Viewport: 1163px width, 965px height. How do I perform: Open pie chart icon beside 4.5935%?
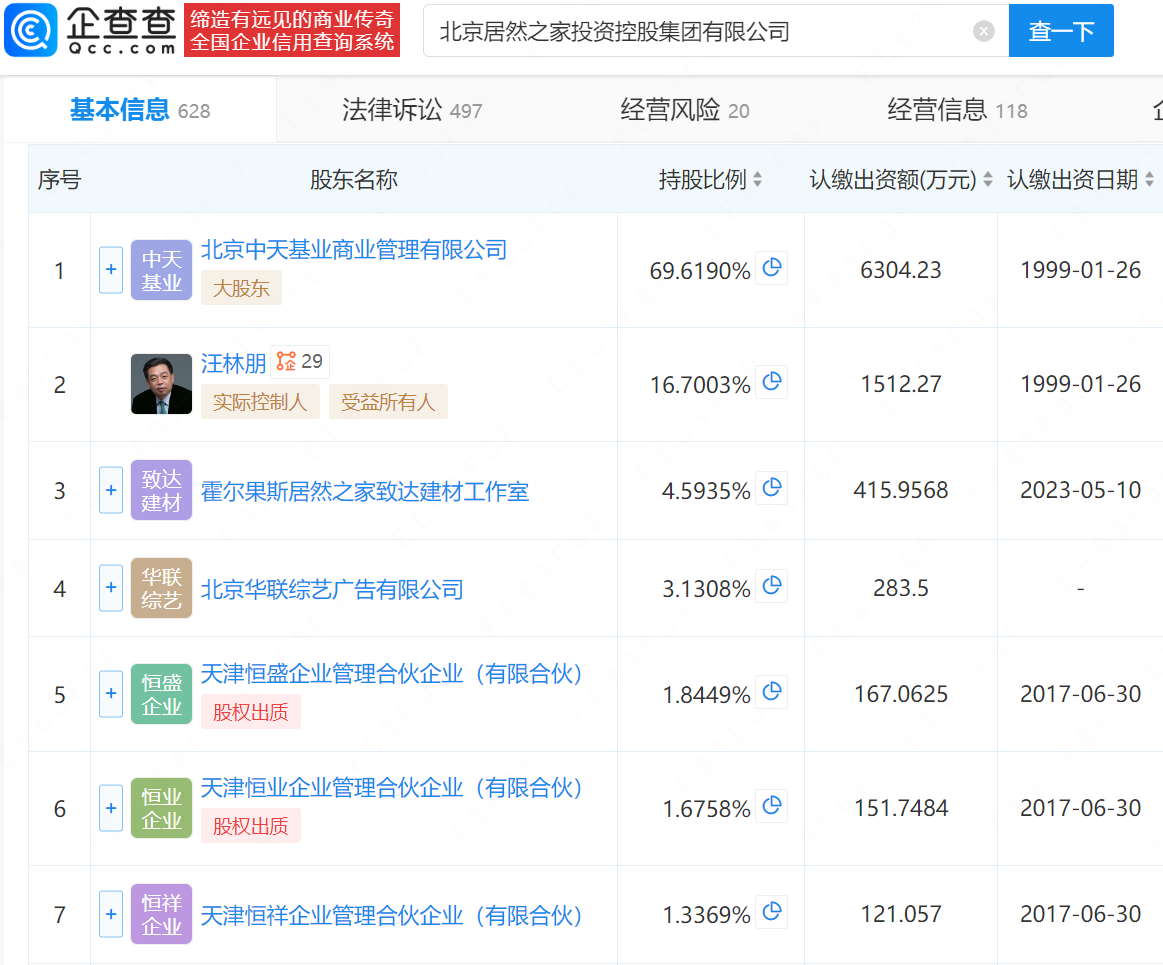click(771, 488)
